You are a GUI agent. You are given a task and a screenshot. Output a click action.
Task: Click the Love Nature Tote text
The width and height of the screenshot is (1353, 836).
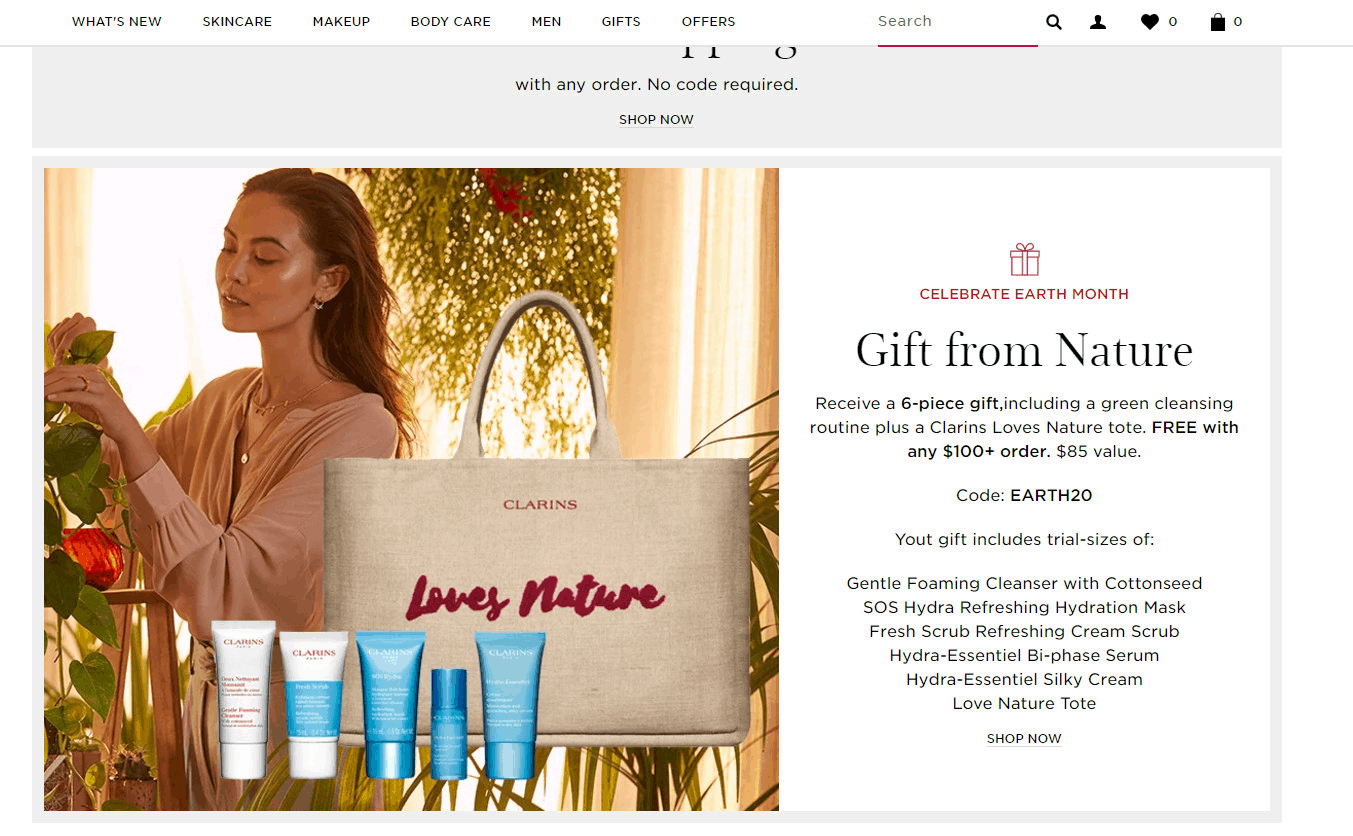tap(1024, 703)
